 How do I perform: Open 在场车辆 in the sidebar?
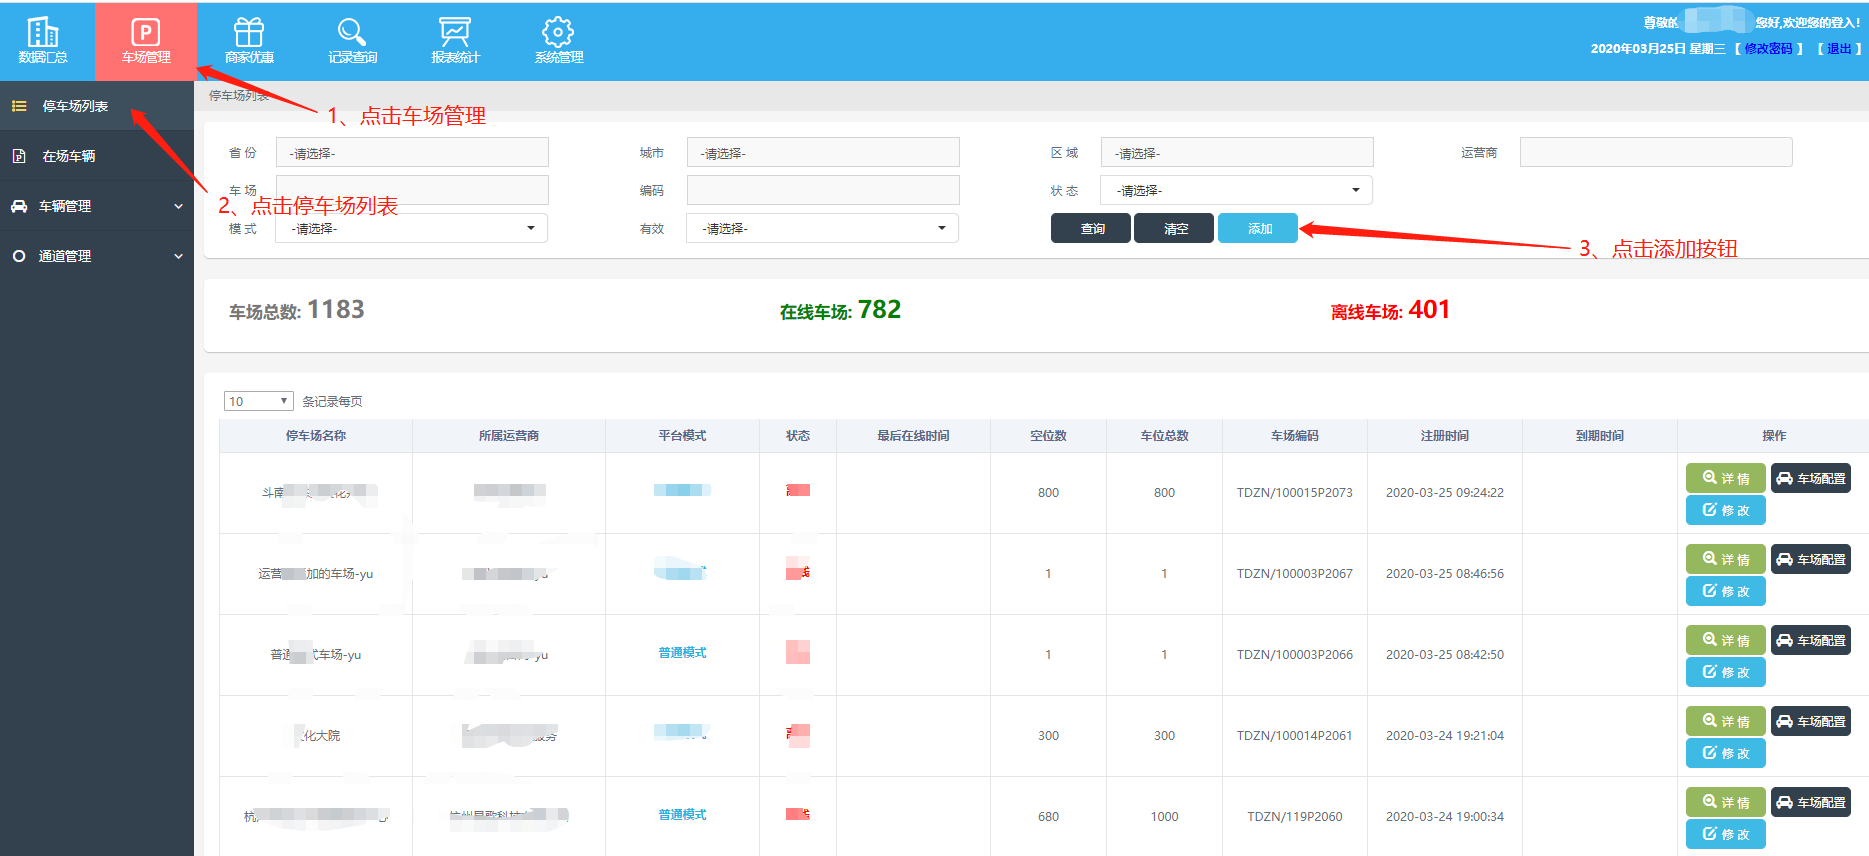[x=97, y=156]
